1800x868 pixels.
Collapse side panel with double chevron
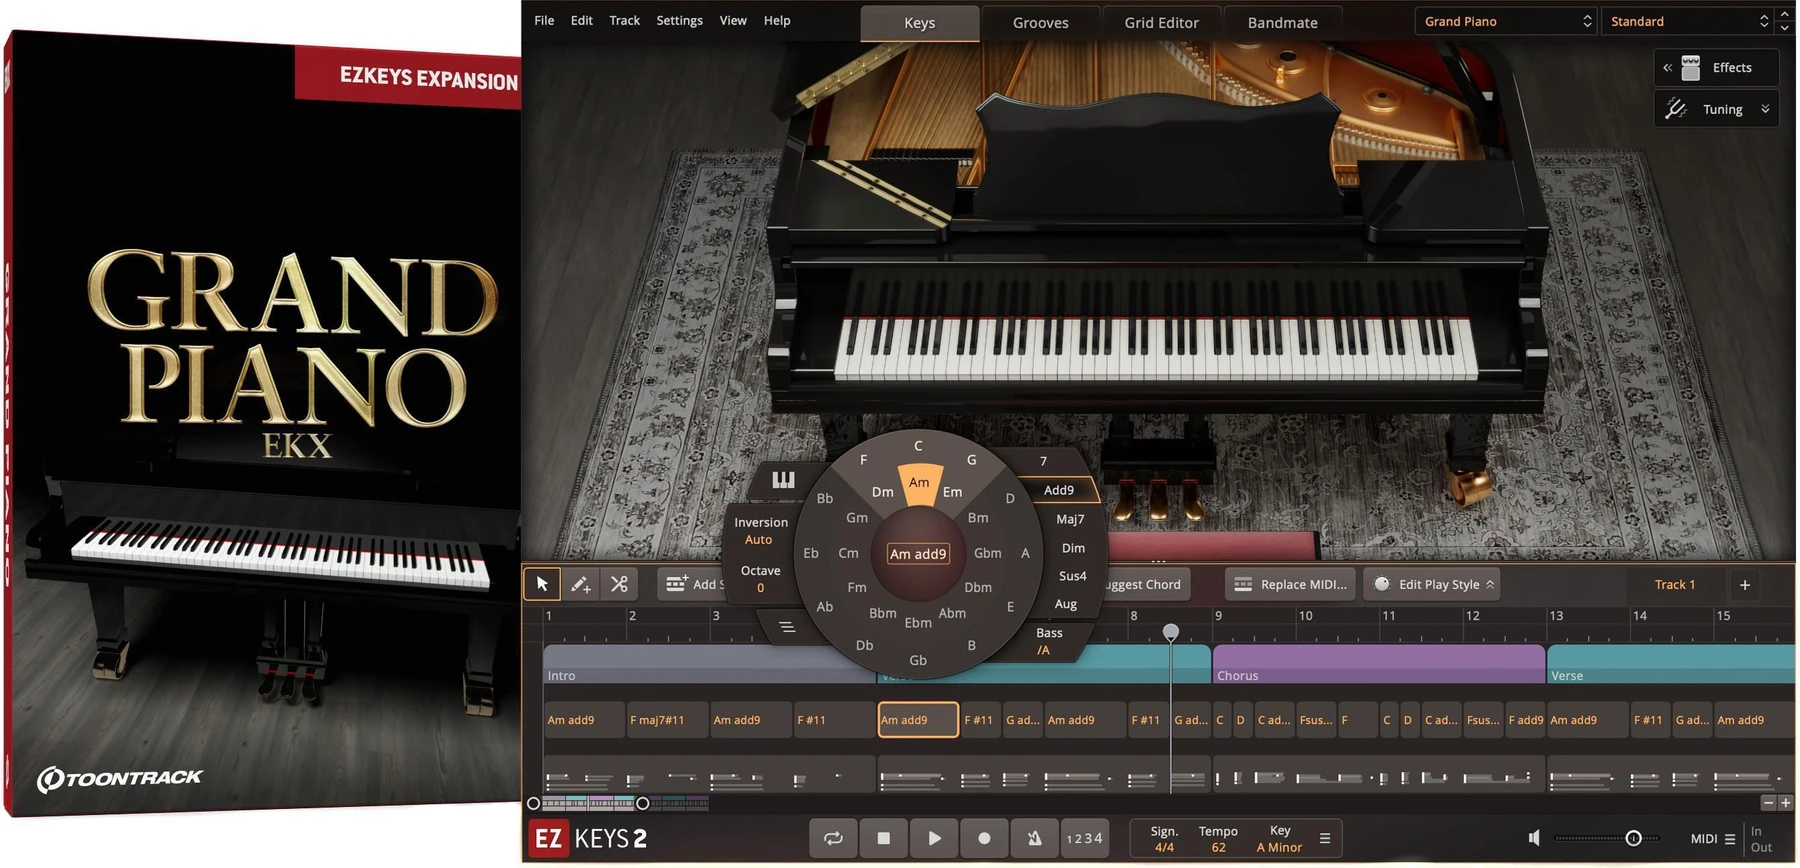(x=1667, y=68)
